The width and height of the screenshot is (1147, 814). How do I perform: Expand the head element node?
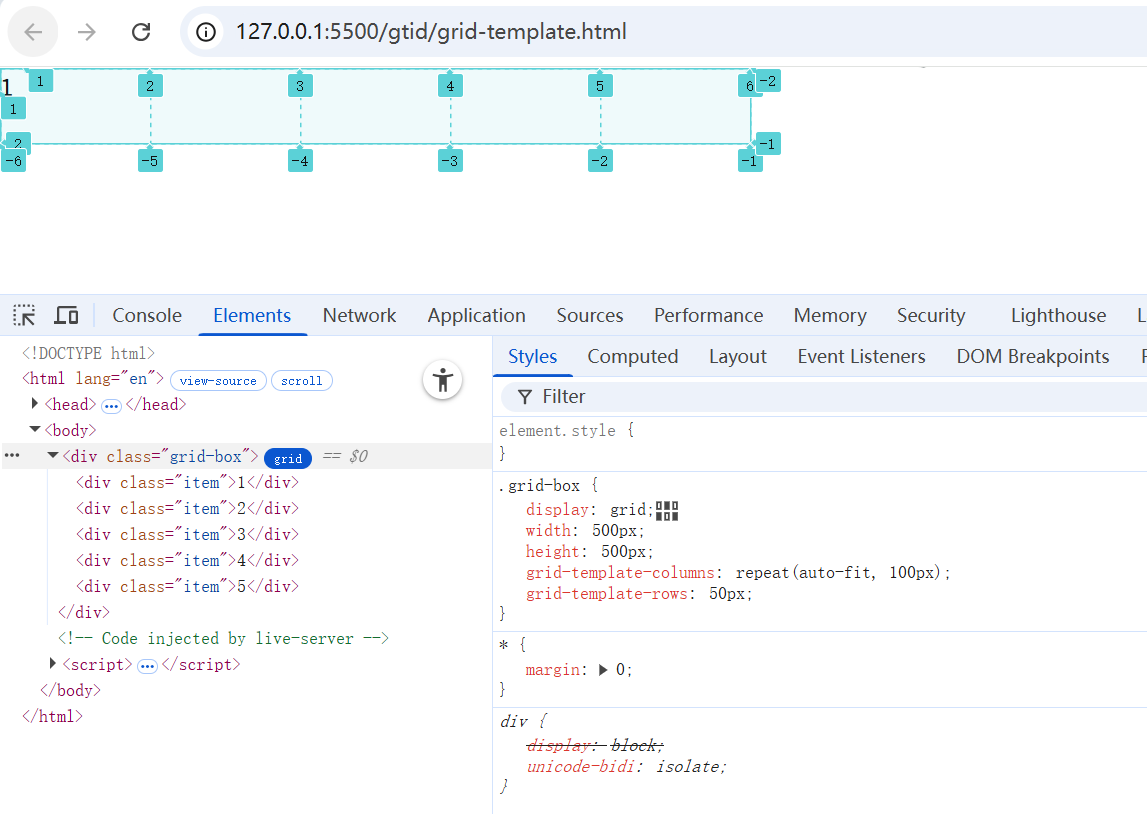tap(34, 403)
